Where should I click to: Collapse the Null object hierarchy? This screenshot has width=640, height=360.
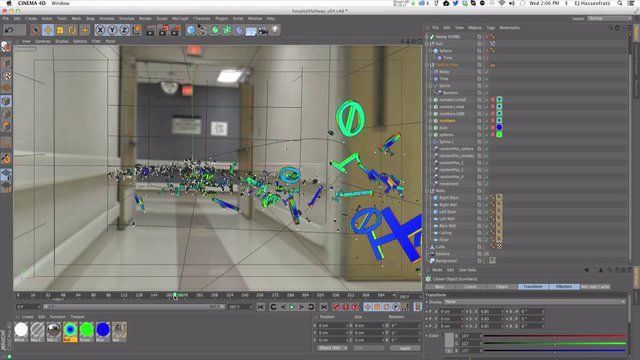pyautogui.click(x=427, y=44)
